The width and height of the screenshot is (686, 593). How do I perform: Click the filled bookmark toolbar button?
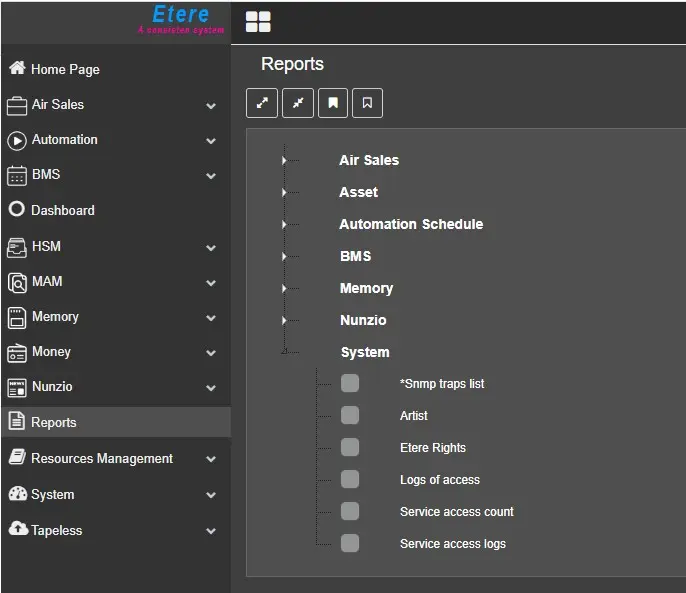coord(333,103)
